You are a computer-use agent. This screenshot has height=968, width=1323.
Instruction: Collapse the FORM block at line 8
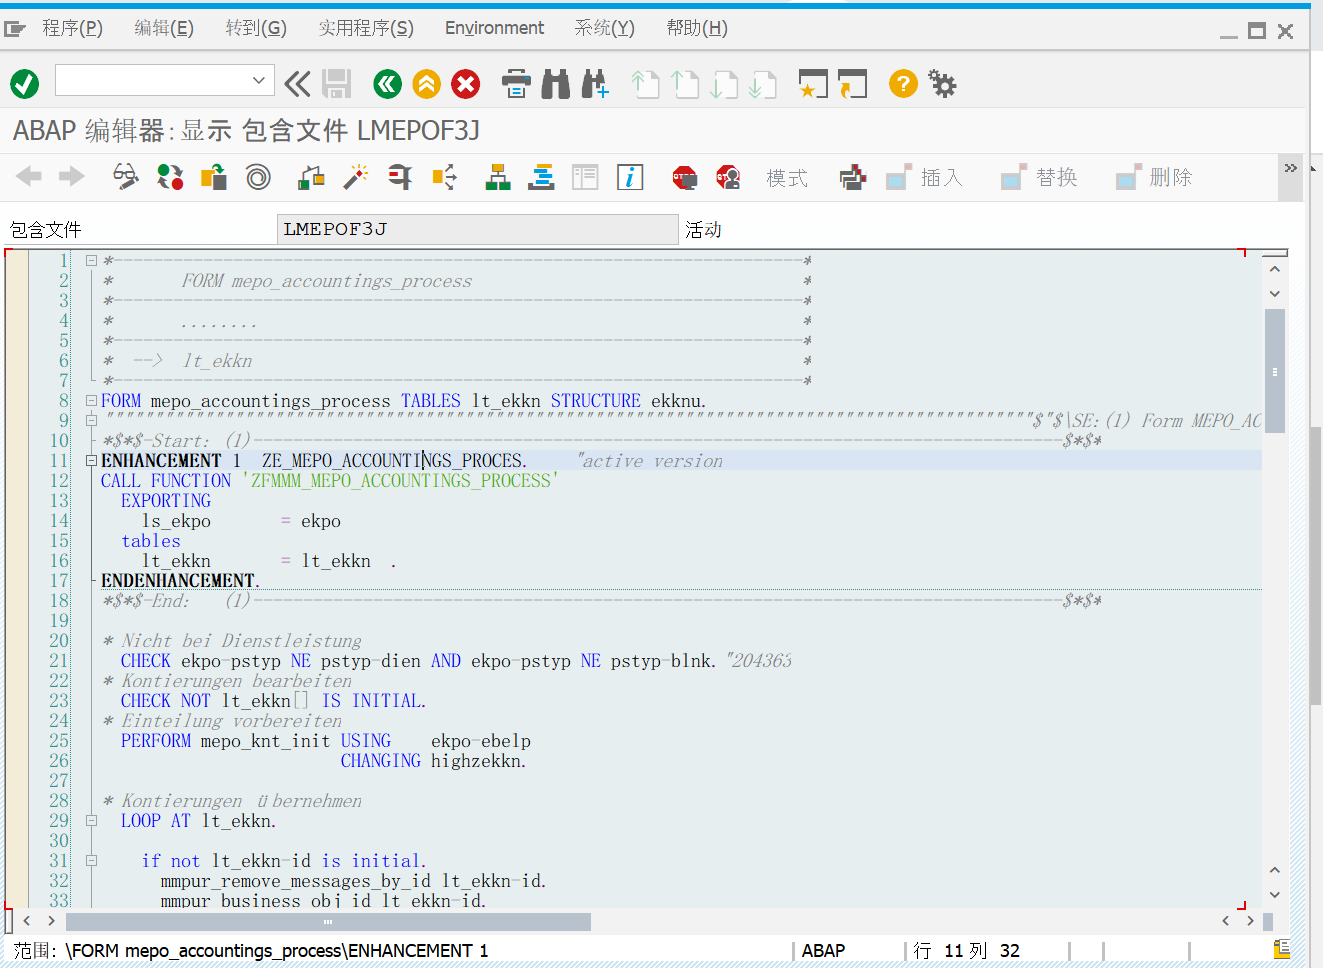(x=91, y=401)
